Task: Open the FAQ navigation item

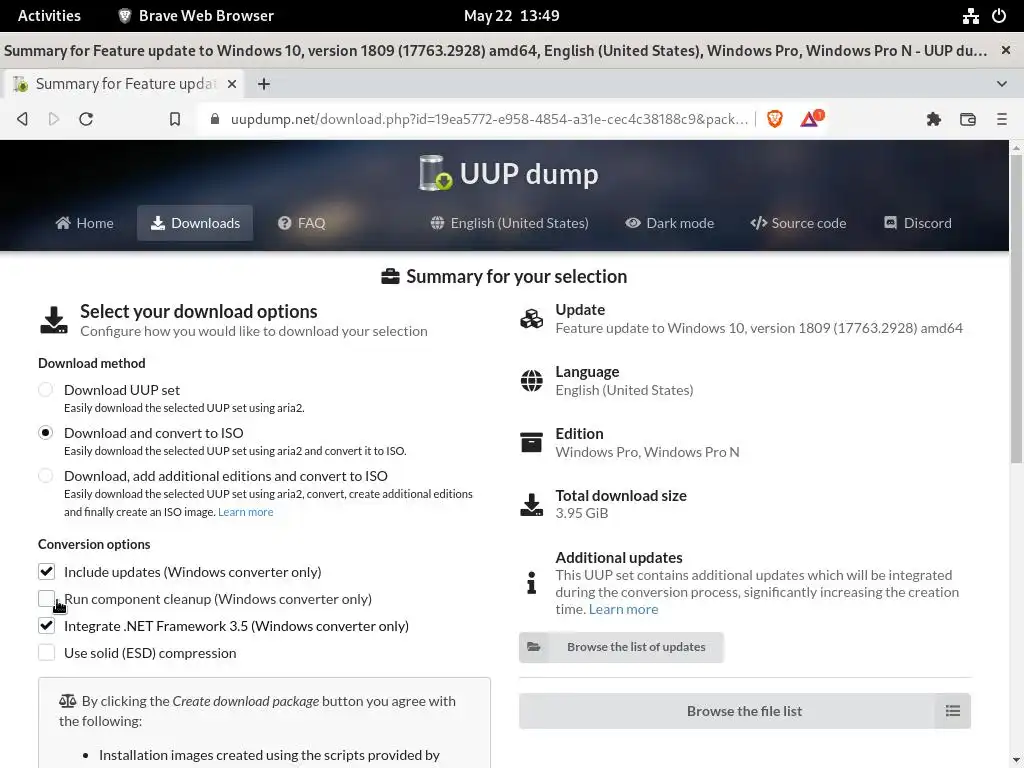Action: point(301,223)
